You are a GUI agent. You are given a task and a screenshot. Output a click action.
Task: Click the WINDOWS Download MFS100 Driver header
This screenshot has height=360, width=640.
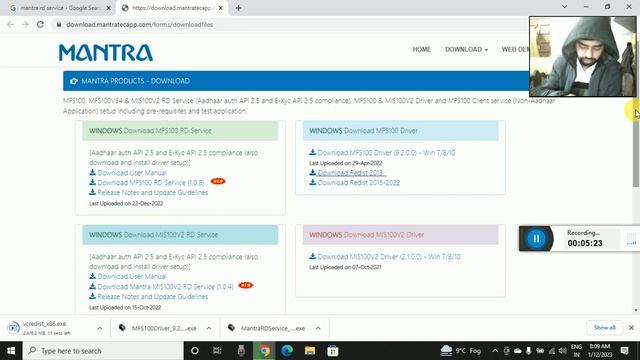(x=400, y=131)
